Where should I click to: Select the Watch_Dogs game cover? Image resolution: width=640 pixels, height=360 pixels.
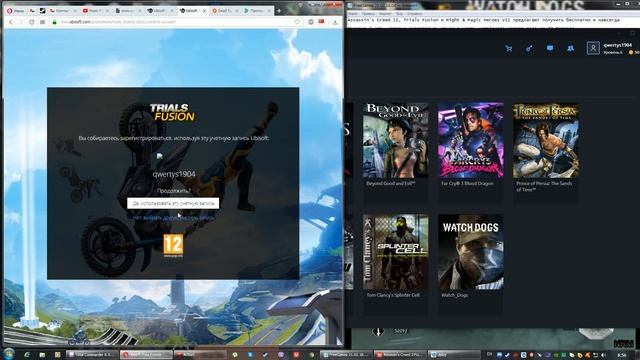[x=471, y=252]
